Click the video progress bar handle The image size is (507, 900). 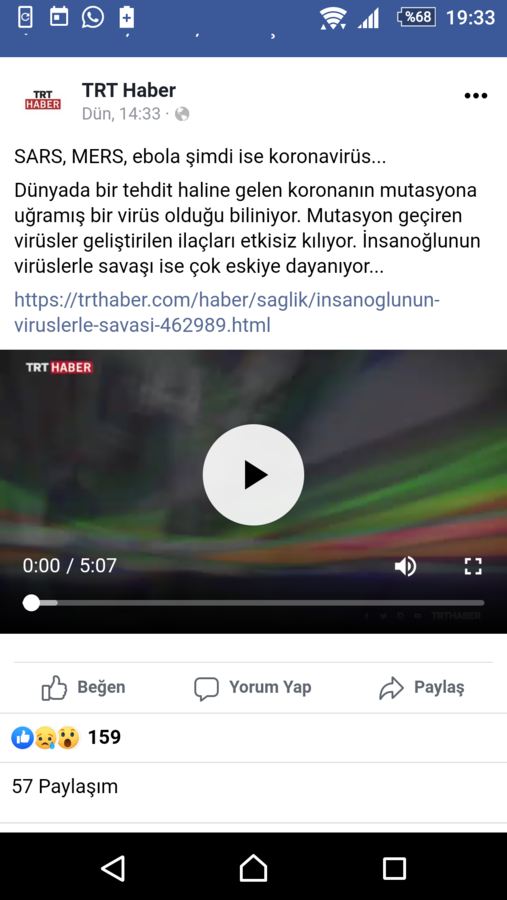31,603
